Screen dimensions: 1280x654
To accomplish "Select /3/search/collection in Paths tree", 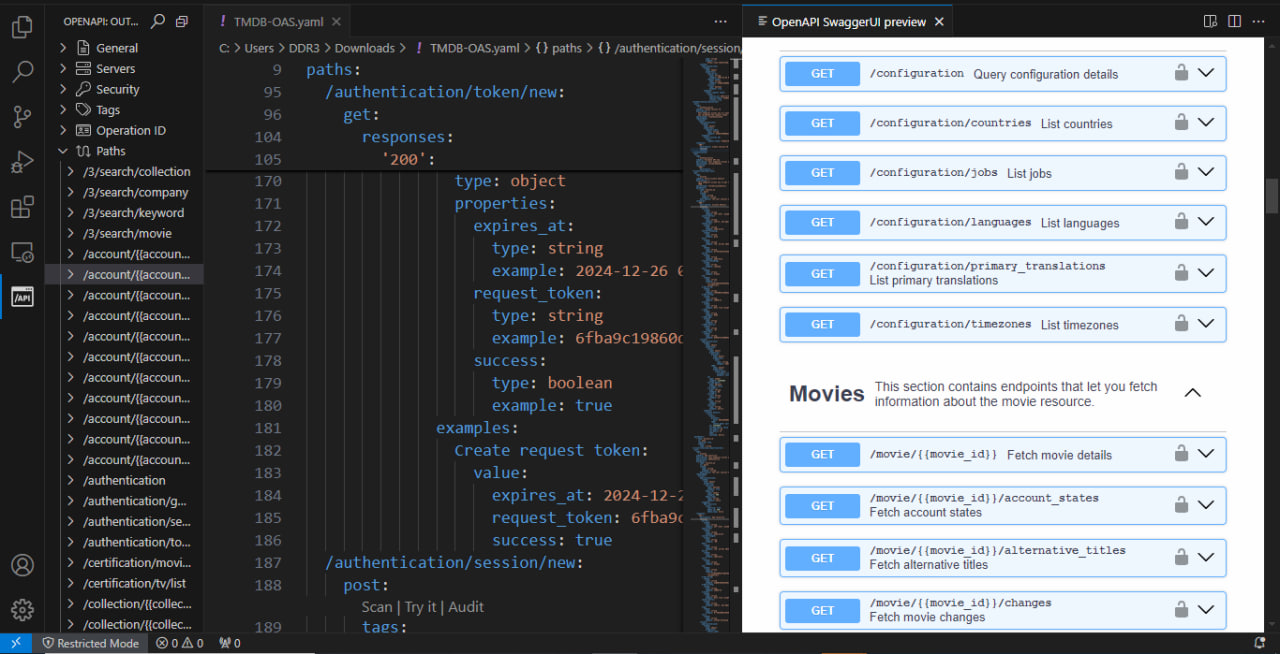I will [136, 171].
